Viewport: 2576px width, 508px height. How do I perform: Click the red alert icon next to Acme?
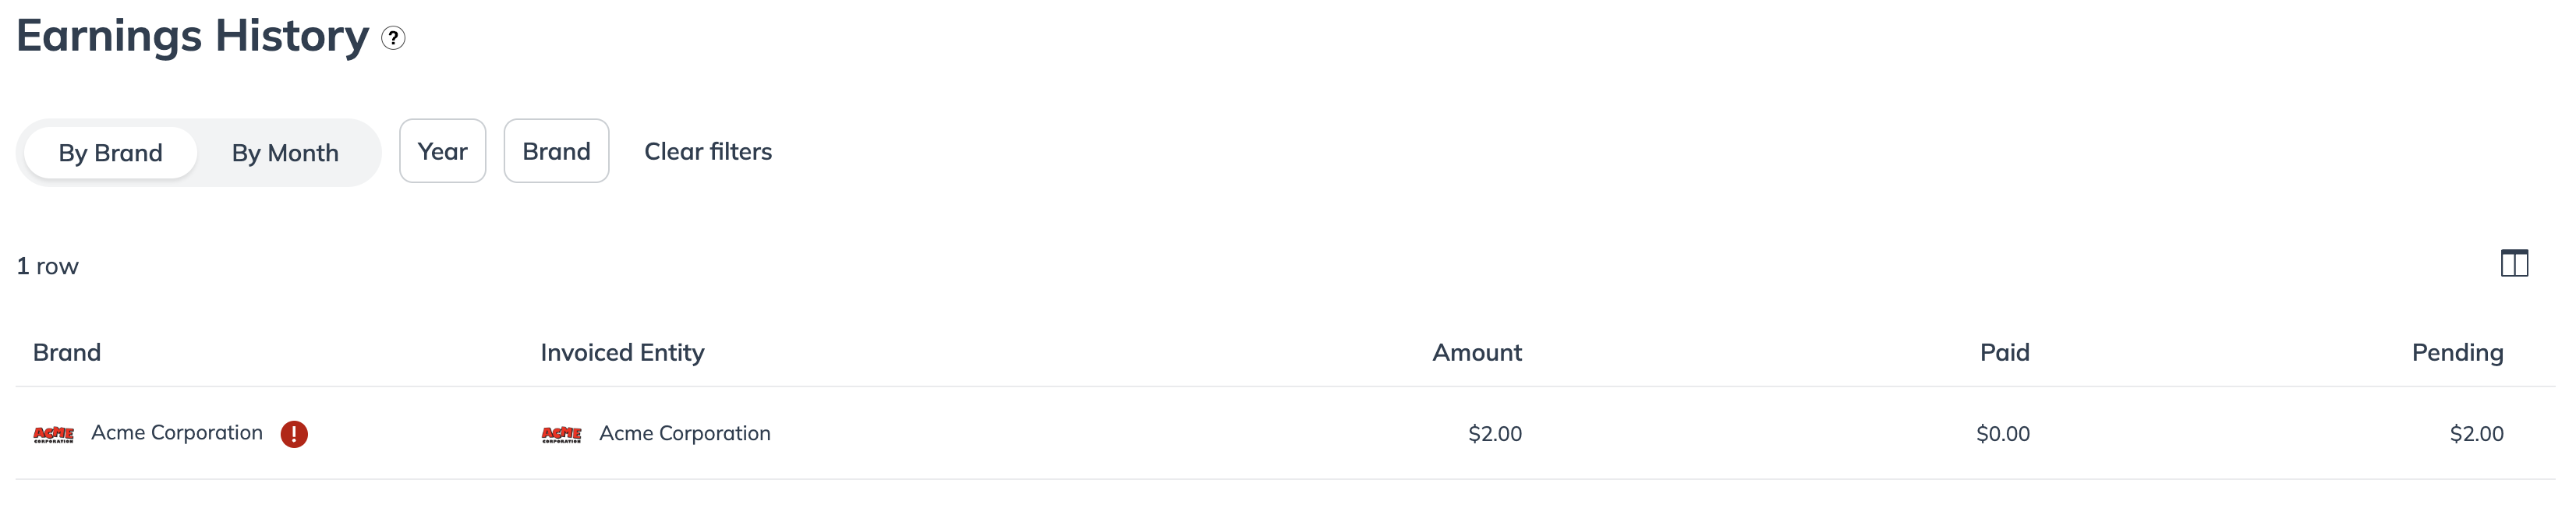tap(294, 434)
